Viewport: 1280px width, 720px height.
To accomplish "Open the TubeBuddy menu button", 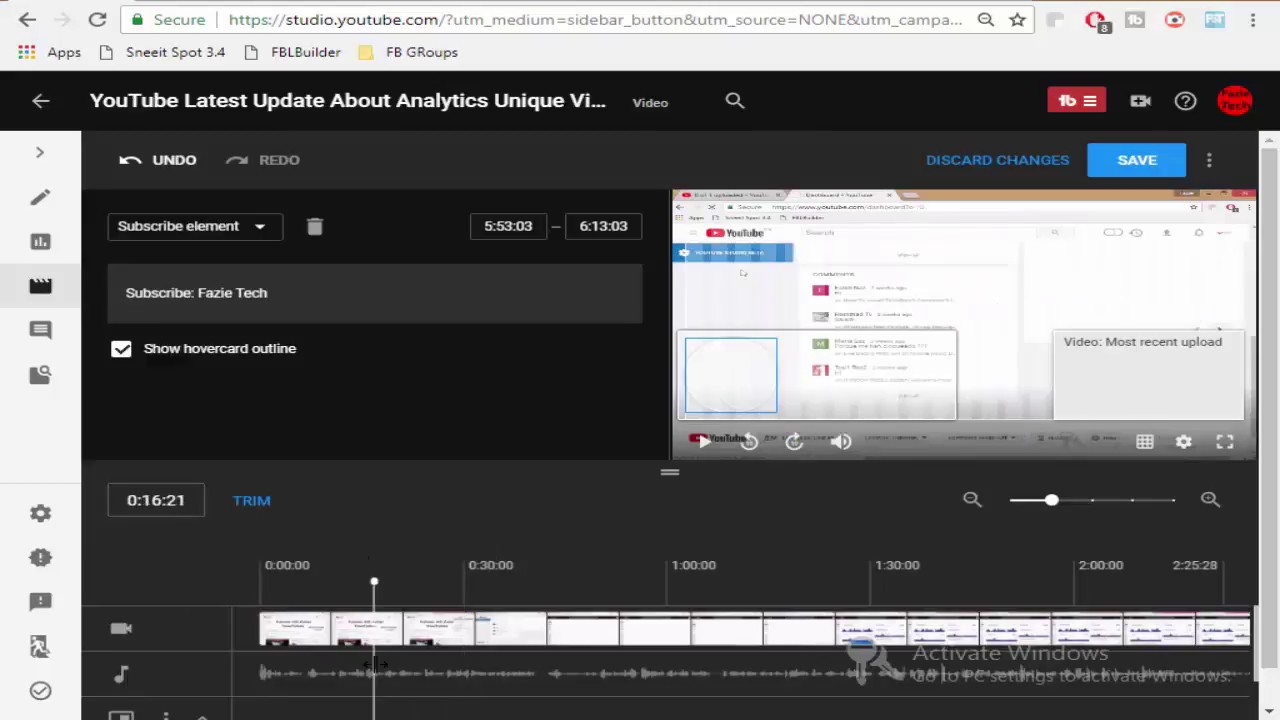I will tap(1076, 101).
